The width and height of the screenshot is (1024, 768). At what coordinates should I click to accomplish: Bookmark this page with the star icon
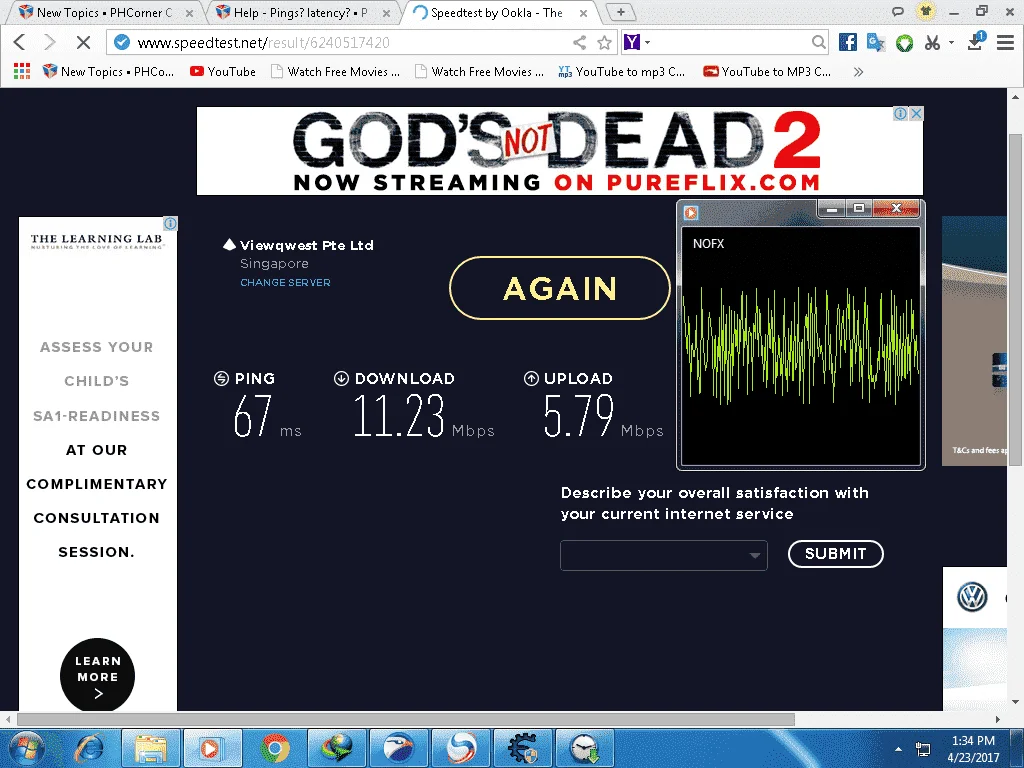605,42
